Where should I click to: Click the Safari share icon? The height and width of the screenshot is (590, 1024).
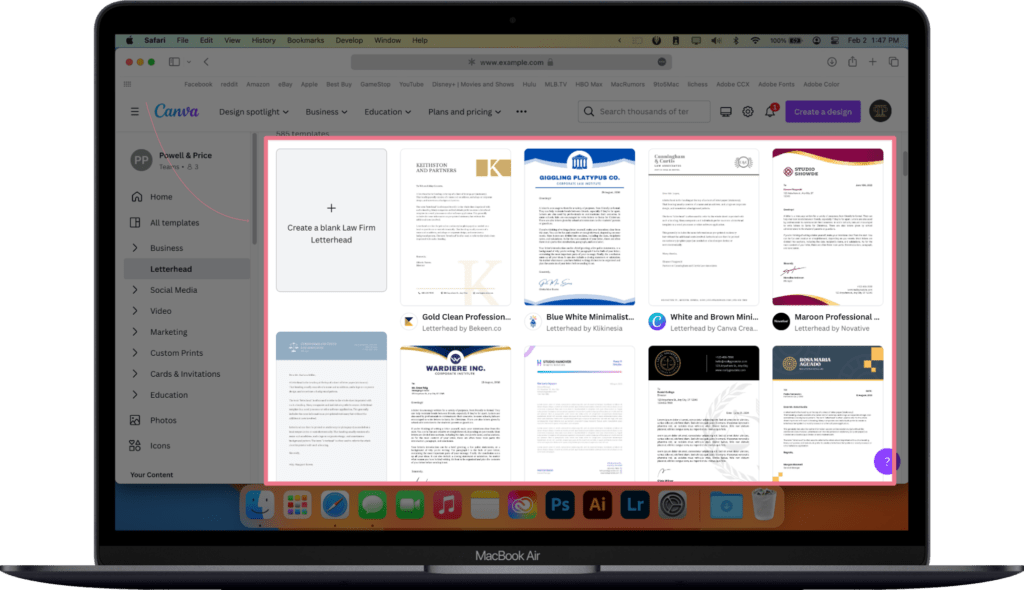click(852, 61)
